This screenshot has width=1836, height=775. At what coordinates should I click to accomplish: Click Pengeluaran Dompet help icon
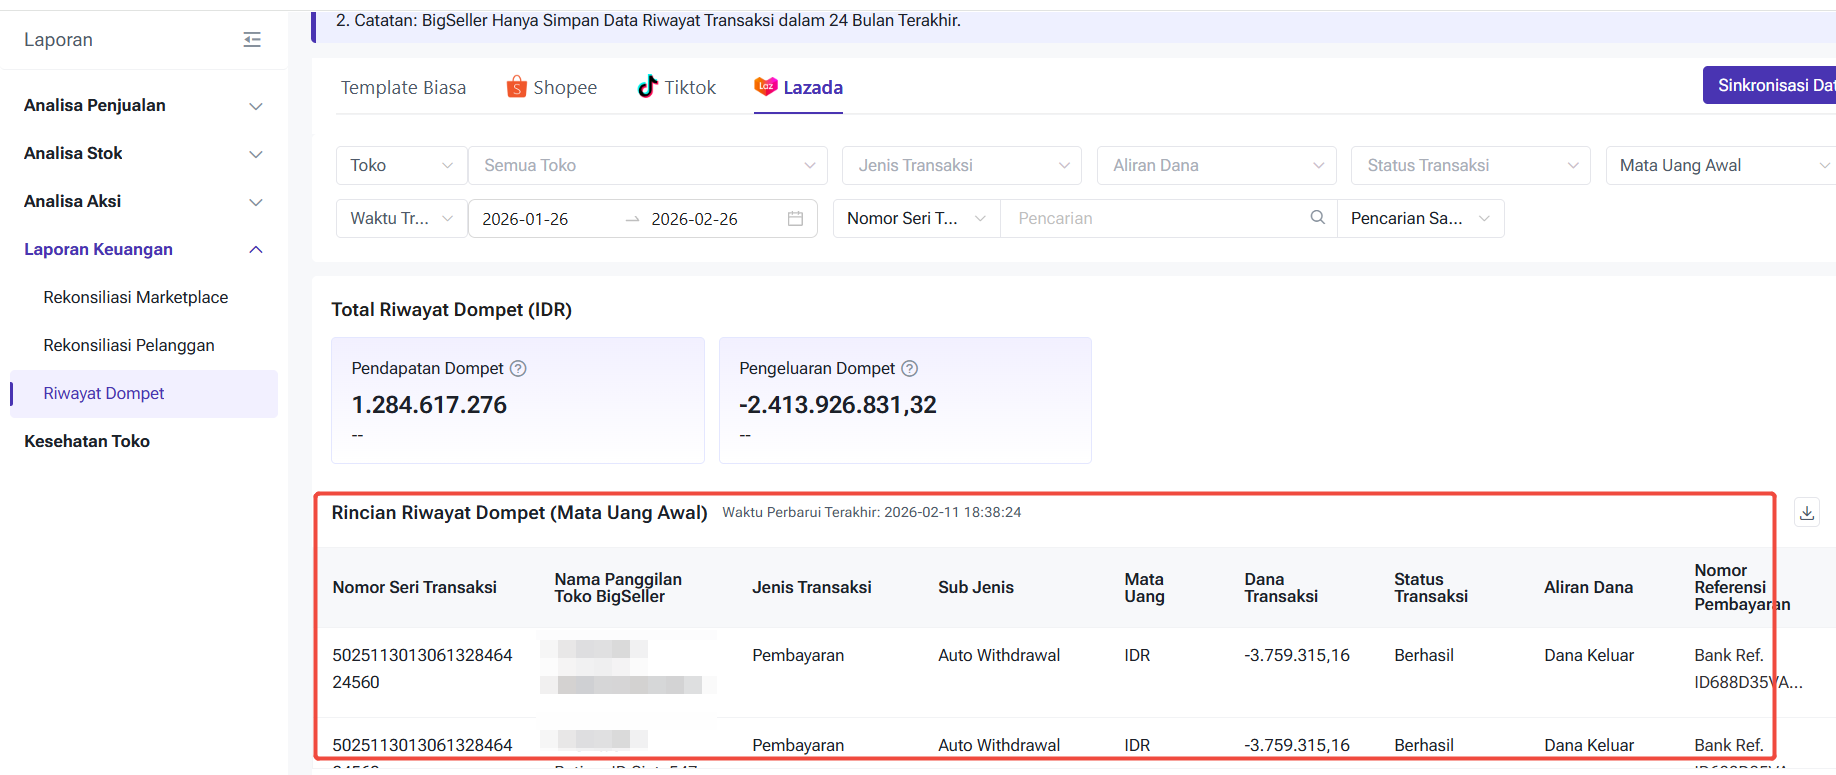click(x=909, y=369)
